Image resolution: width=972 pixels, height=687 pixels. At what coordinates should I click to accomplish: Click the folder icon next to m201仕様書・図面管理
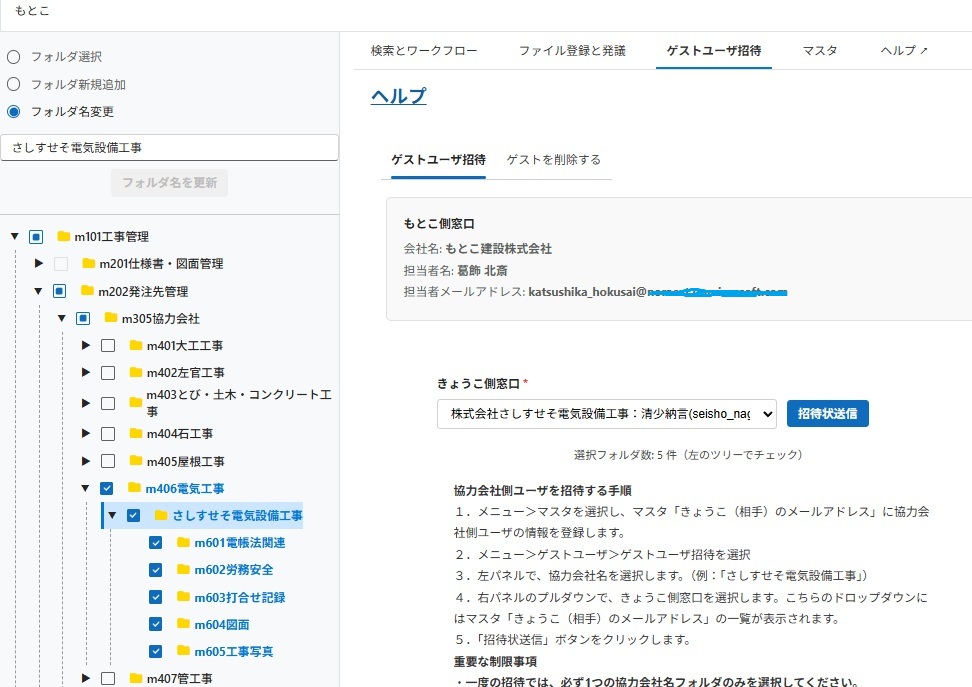point(88,264)
